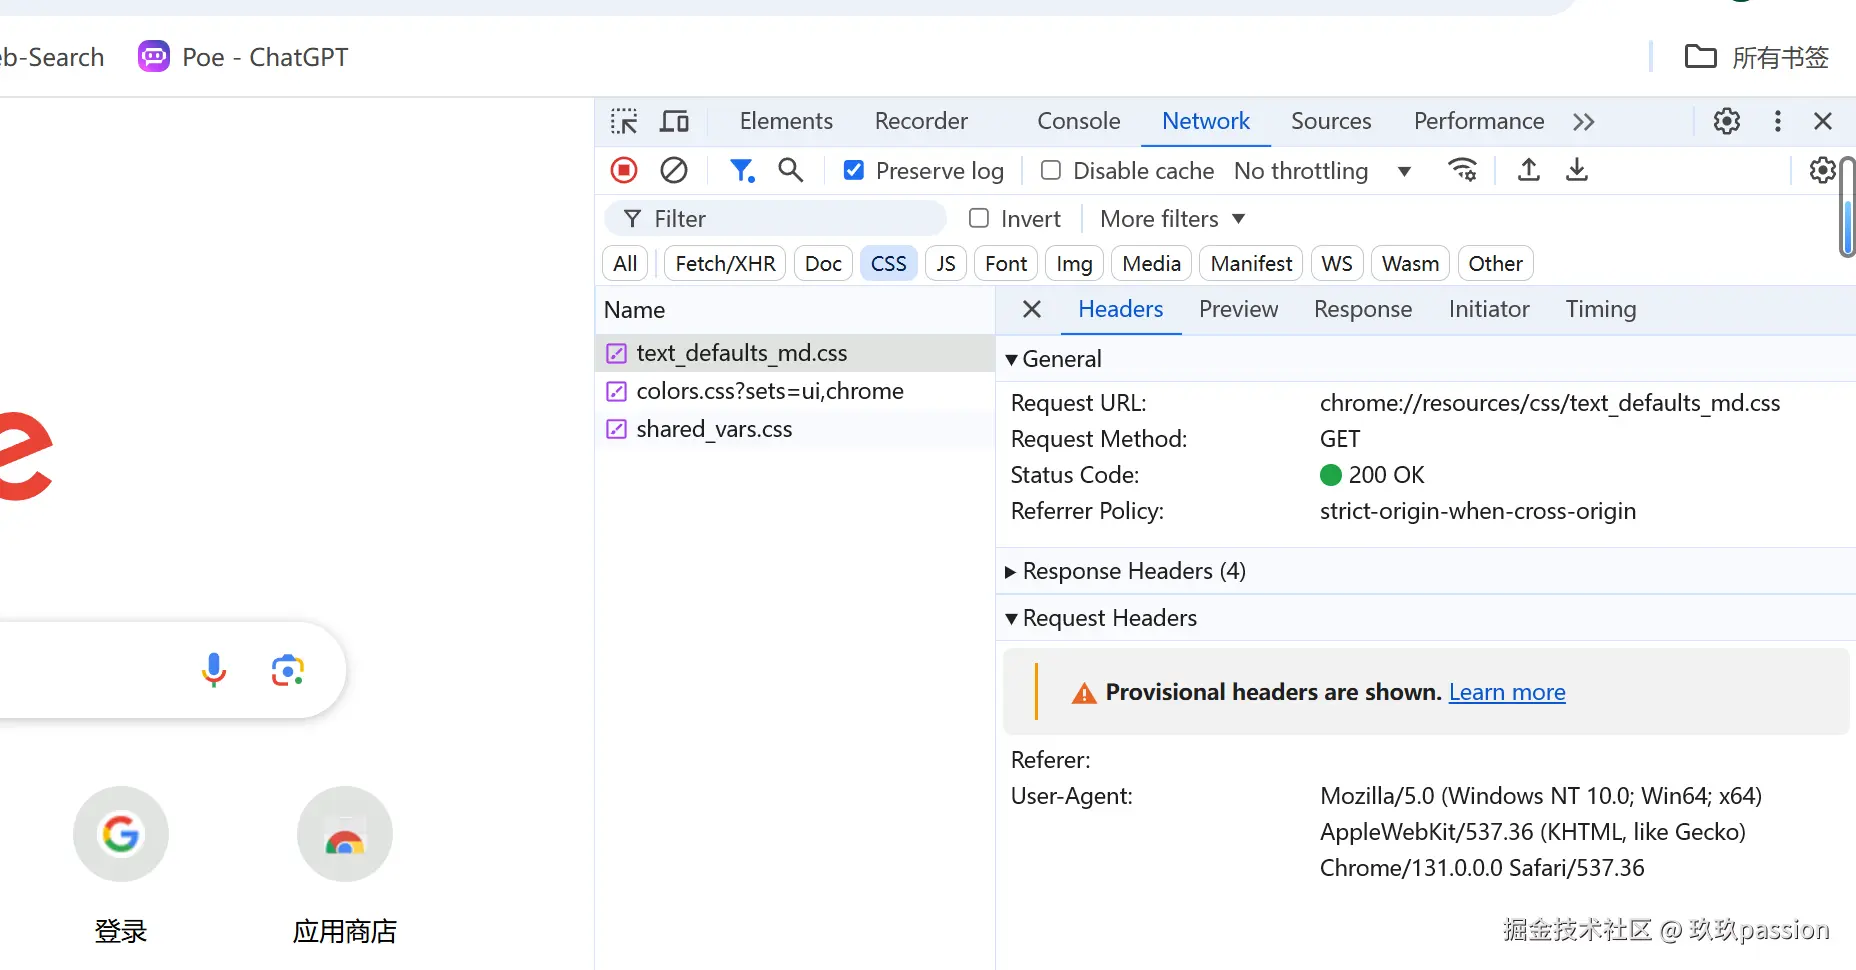Export HAR with download arrow
Screen dimensions: 1856x970
coord(1577,170)
